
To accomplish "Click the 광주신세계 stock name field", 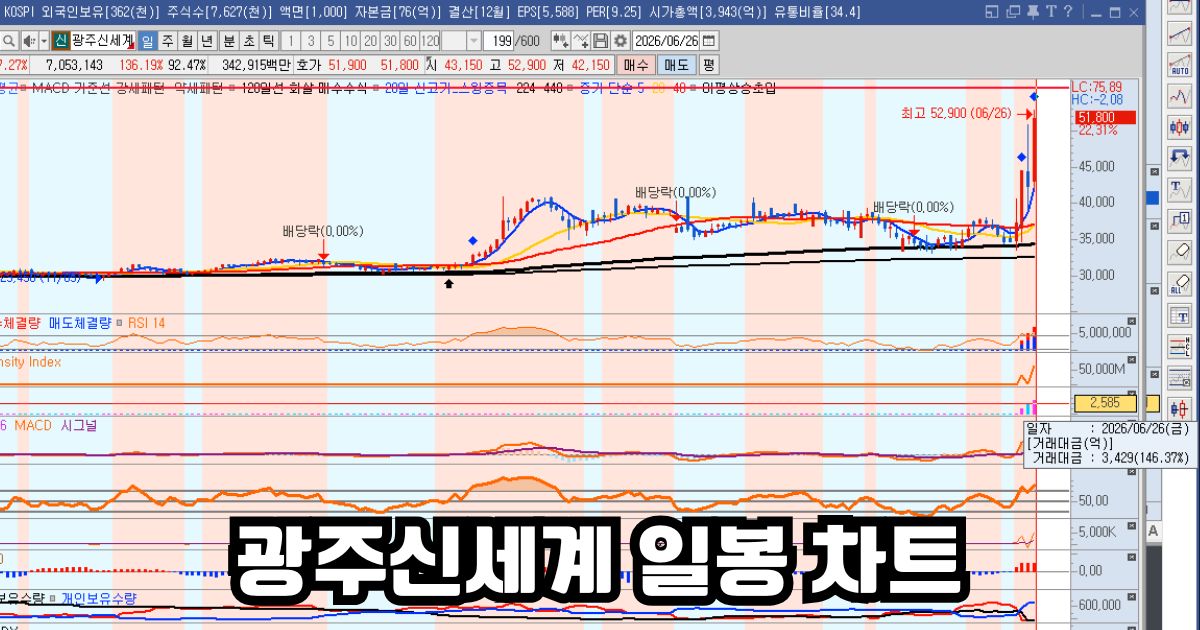I will (x=103, y=40).
